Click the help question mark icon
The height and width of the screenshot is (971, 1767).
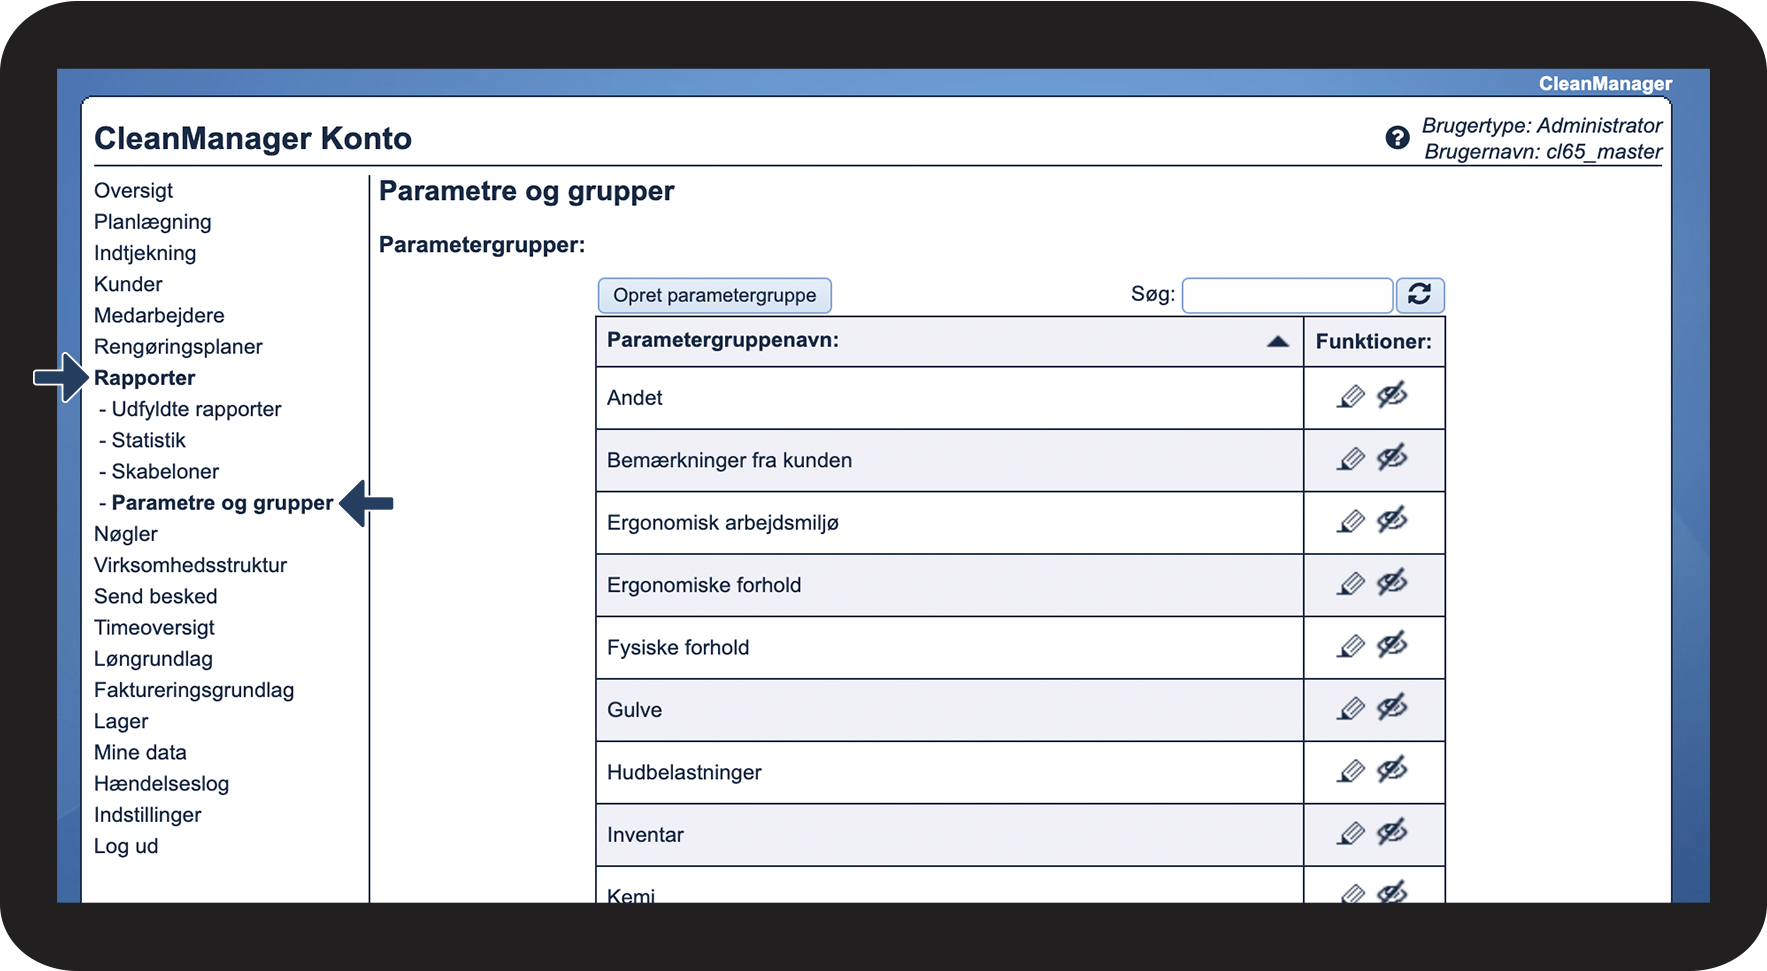(1397, 138)
